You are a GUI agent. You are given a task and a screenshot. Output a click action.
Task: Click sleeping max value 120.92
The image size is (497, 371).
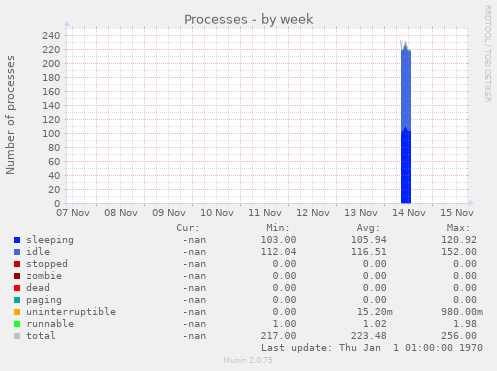pos(459,240)
